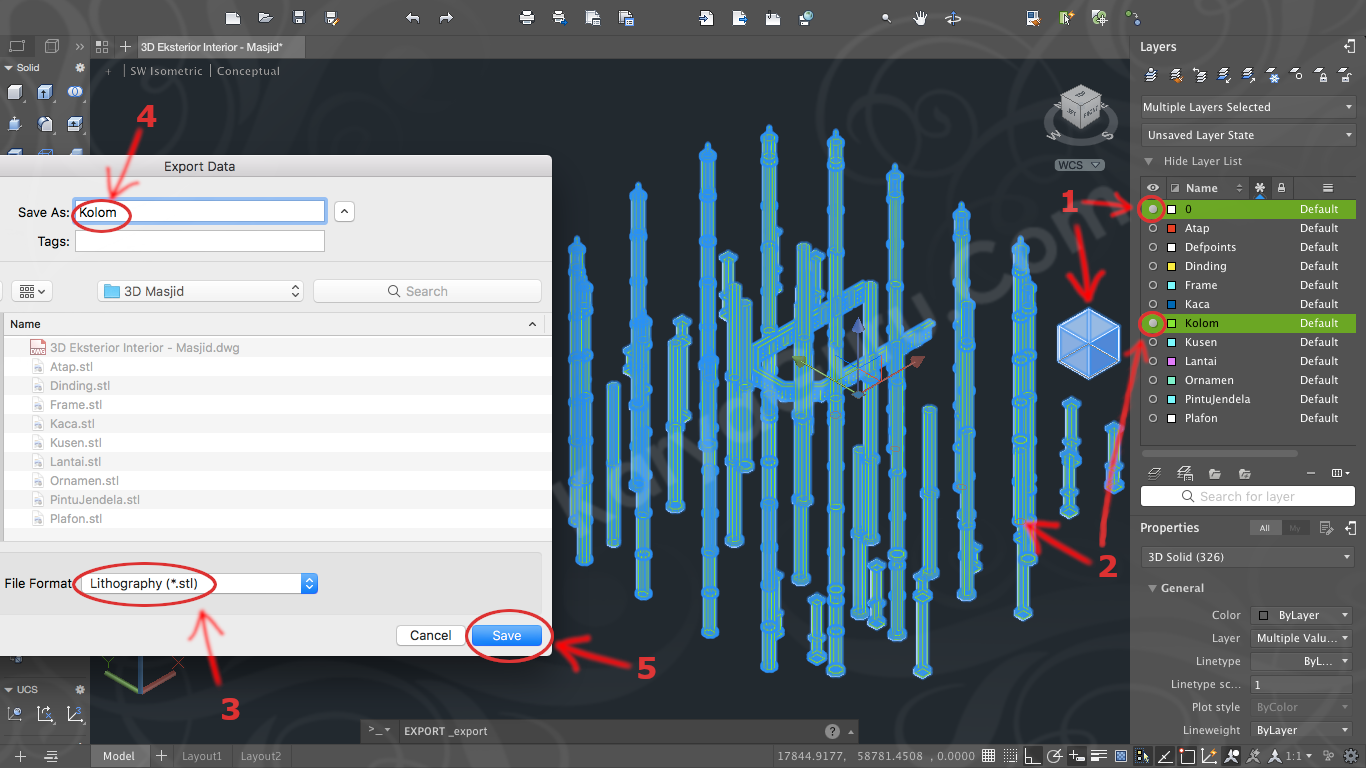
Task: Collapse the Hide Layer List triangle
Action: tap(1148, 161)
